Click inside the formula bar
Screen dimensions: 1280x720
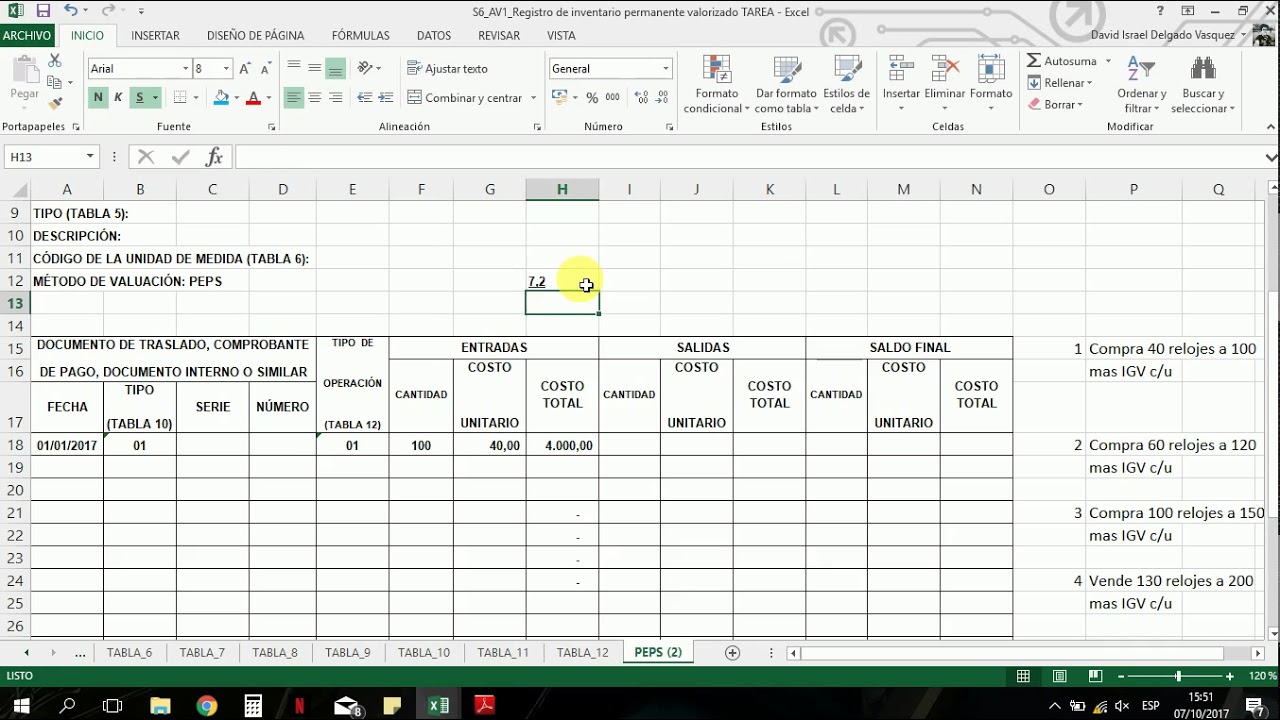[748, 157]
